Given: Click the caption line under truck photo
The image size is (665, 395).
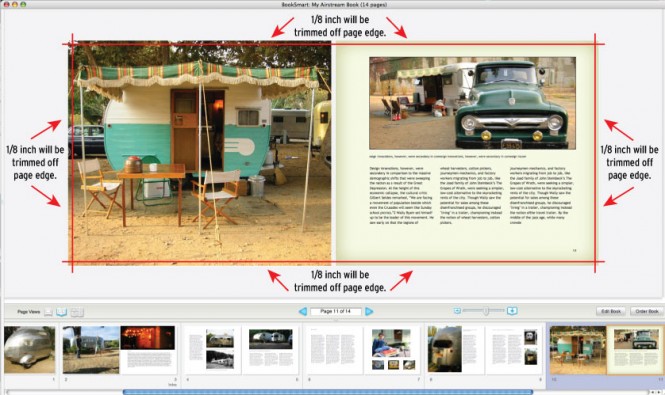Looking at the screenshot, I should (x=448, y=157).
